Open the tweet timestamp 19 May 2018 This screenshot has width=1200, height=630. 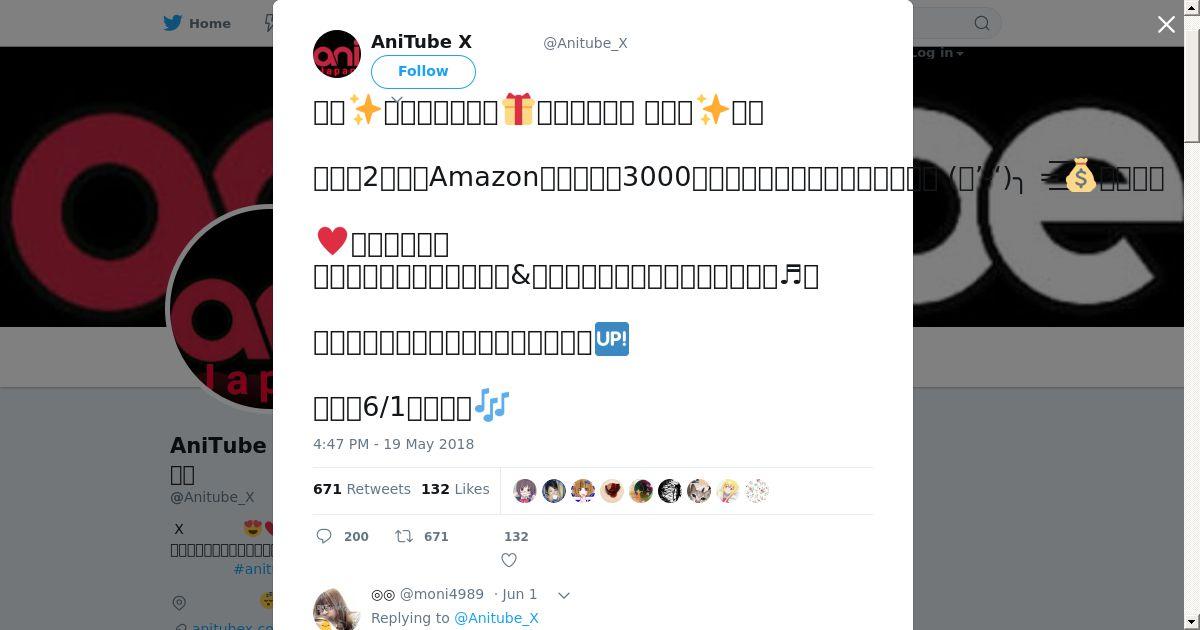coord(394,444)
